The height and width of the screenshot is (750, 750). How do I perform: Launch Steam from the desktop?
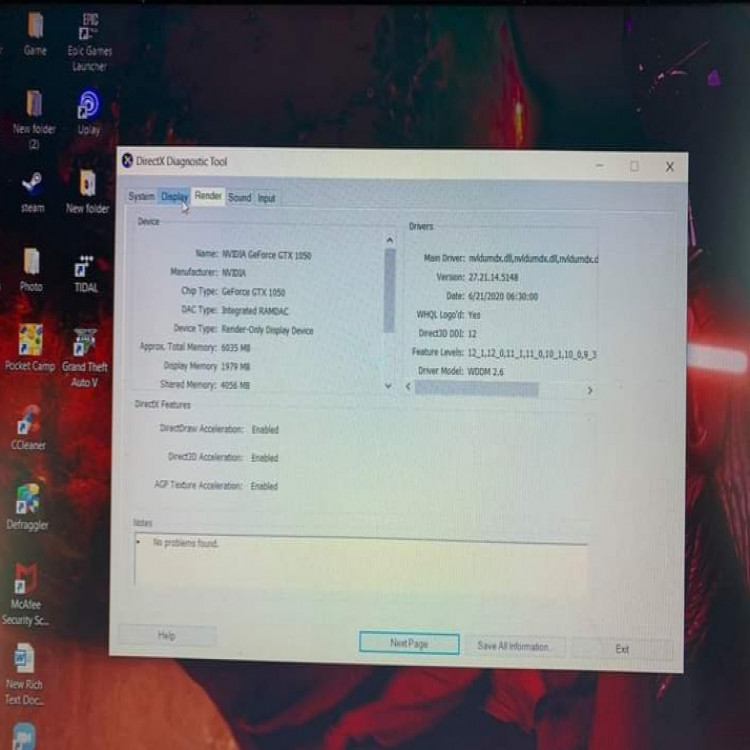pyautogui.click(x=32, y=184)
